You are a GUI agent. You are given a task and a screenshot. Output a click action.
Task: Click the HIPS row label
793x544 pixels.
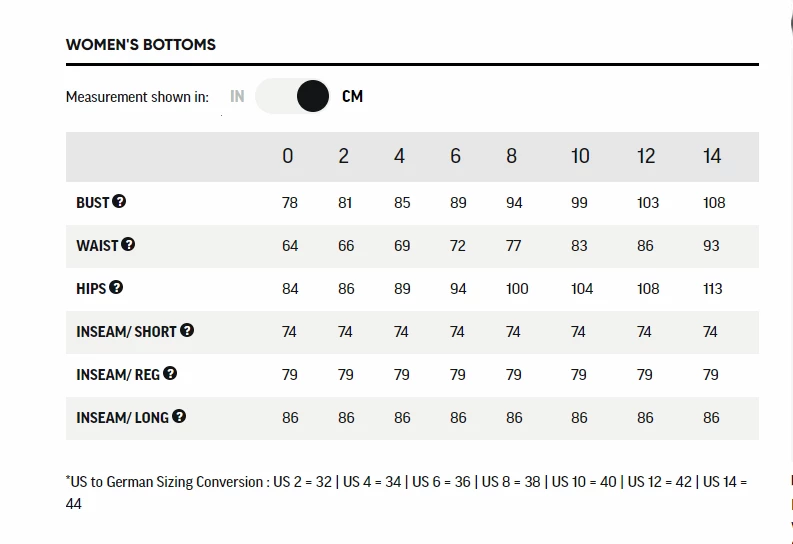91,288
